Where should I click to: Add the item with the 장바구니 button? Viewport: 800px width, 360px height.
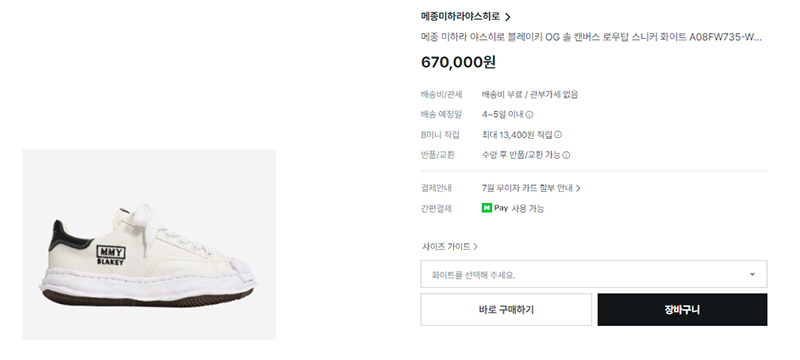(682, 310)
